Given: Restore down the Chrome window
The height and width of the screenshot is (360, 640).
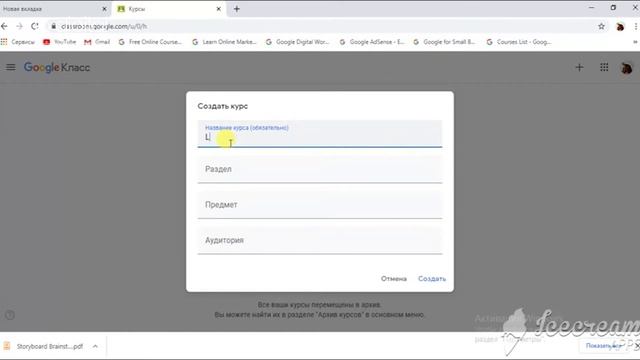Looking at the screenshot, I should click(x=613, y=8).
